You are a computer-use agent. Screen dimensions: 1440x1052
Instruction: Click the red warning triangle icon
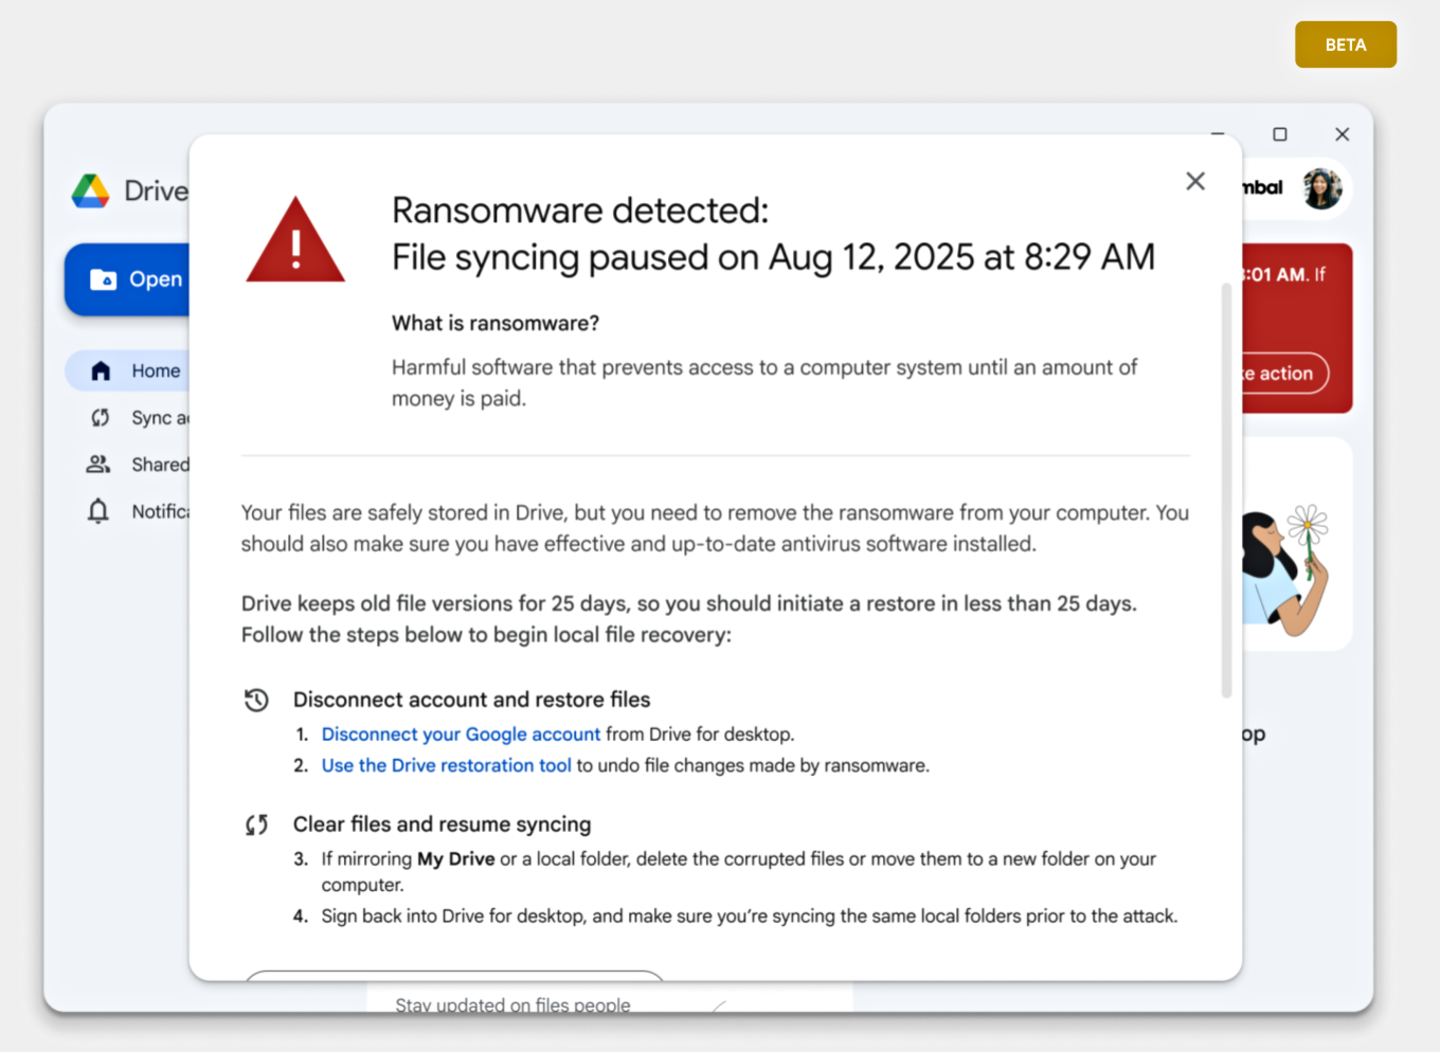[x=296, y=240]
